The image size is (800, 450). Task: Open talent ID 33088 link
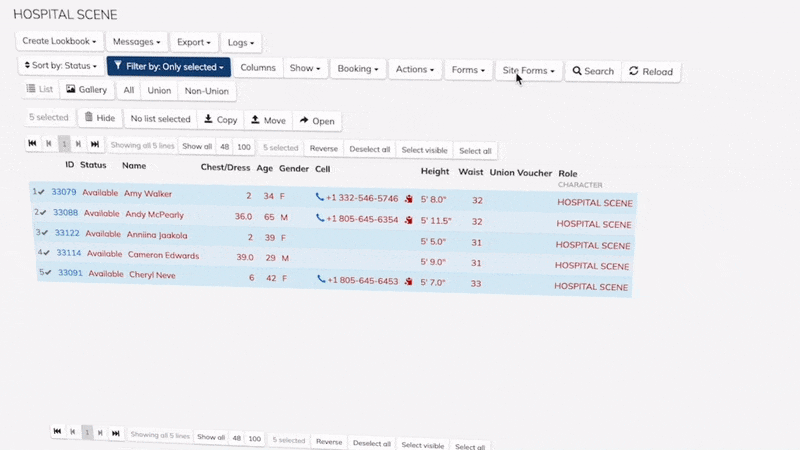[65, 213]
